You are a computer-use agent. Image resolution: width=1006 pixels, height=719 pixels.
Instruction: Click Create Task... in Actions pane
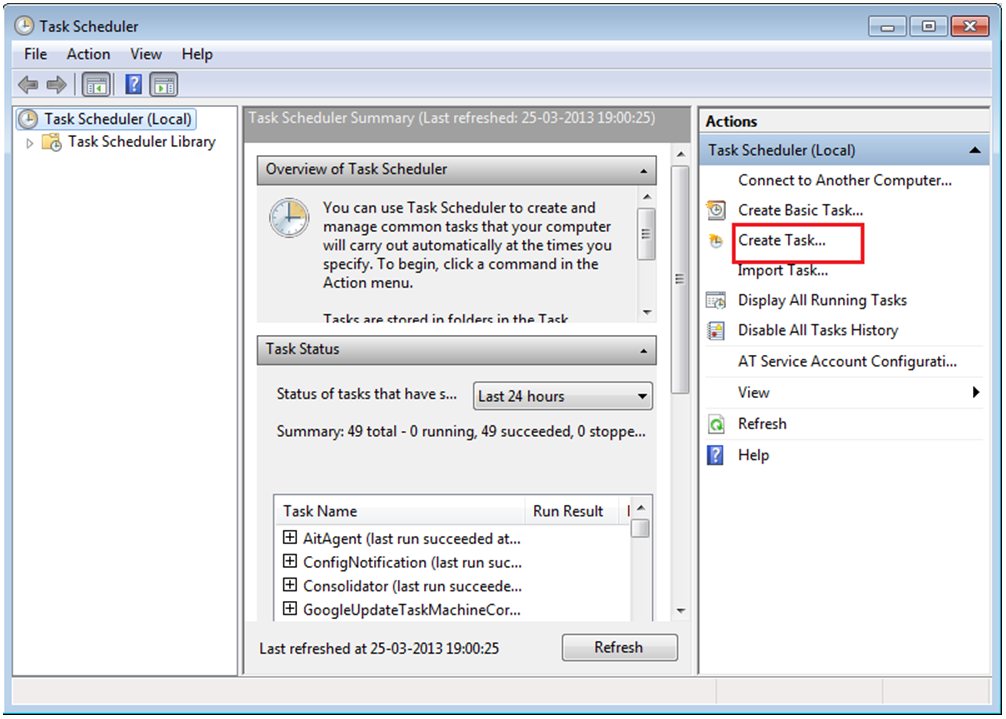[782, 240]
